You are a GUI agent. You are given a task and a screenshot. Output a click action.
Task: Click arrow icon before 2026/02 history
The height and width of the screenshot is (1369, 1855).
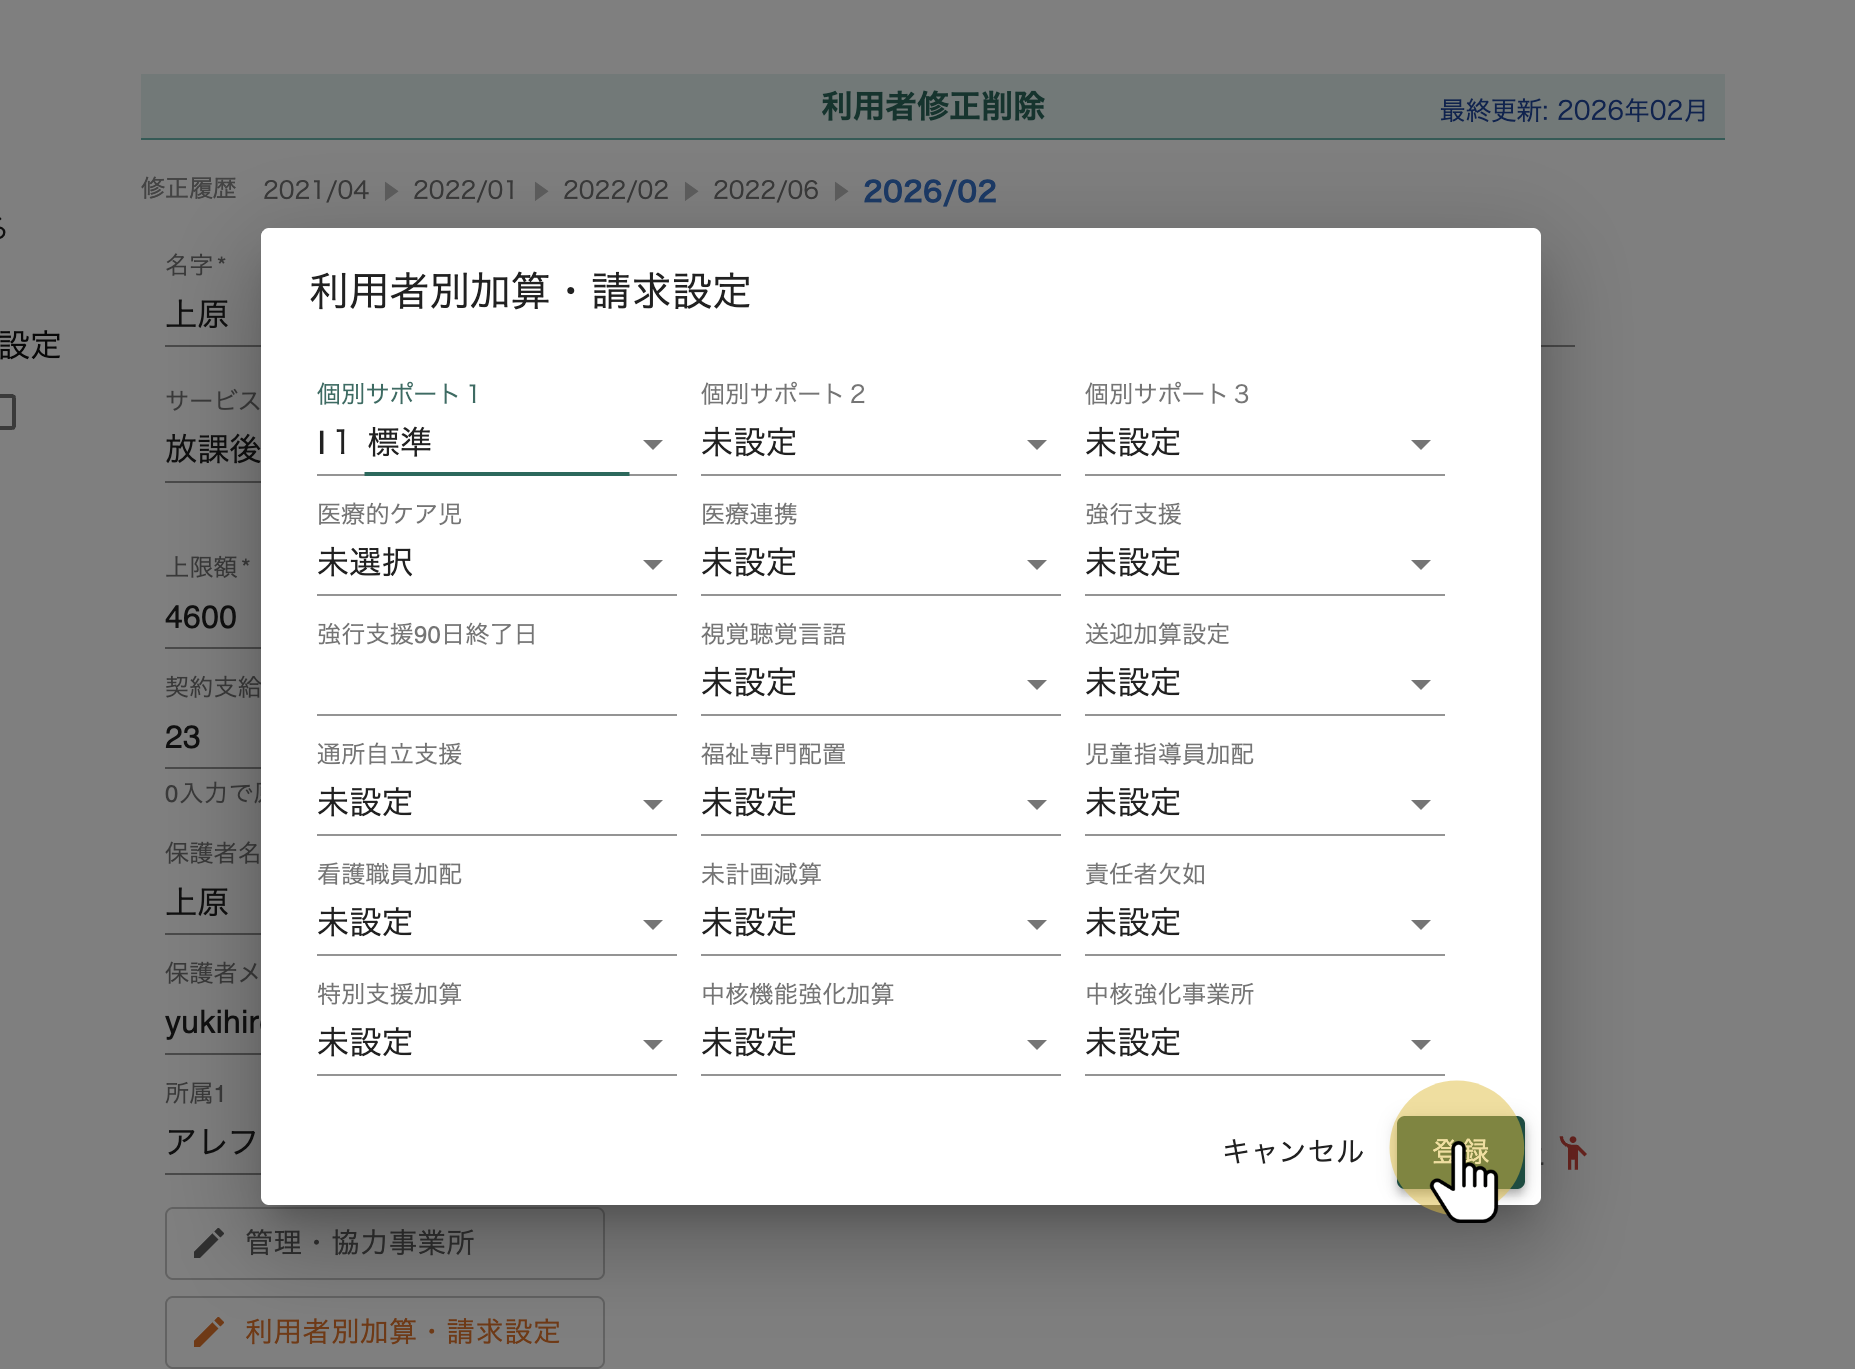[x=841, y=191]
